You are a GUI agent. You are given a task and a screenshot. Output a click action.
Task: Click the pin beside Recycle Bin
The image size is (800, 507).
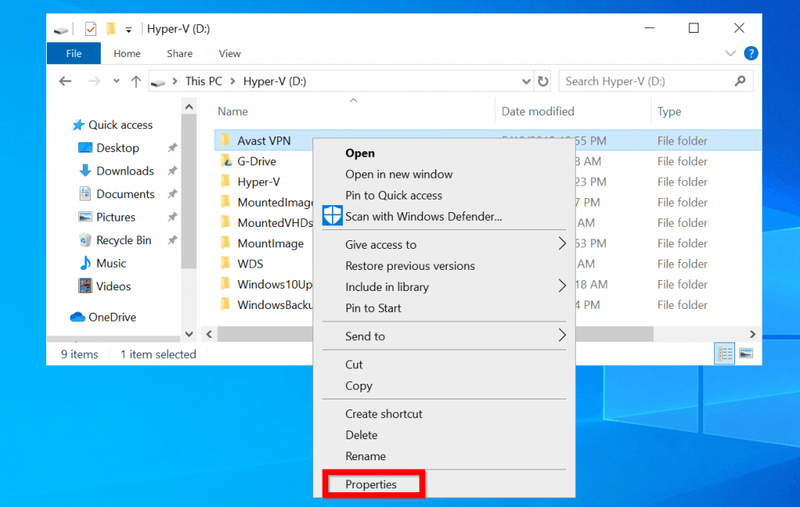pyautogui.click(x=172, y=240)
